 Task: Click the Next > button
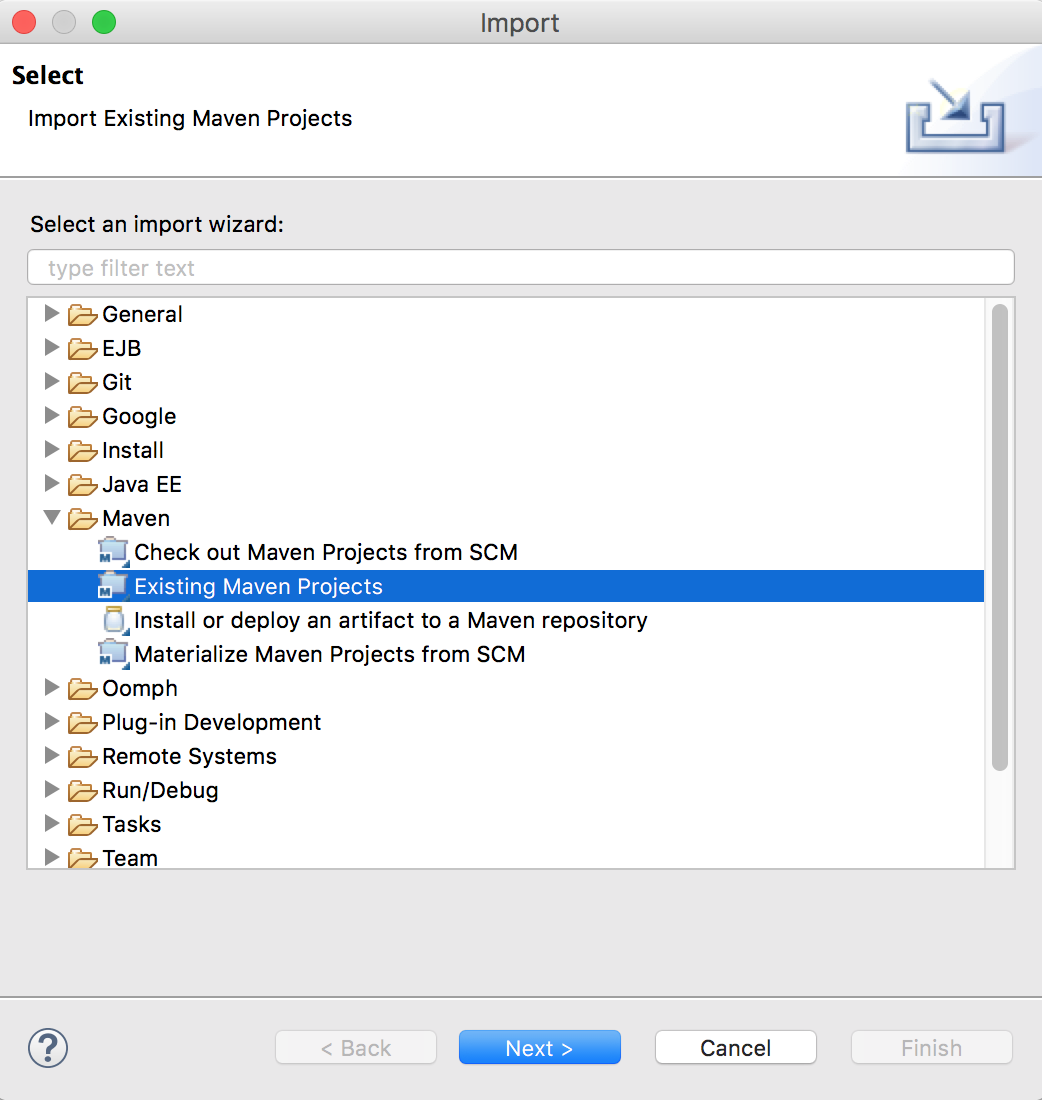[x=540, y=1047]
